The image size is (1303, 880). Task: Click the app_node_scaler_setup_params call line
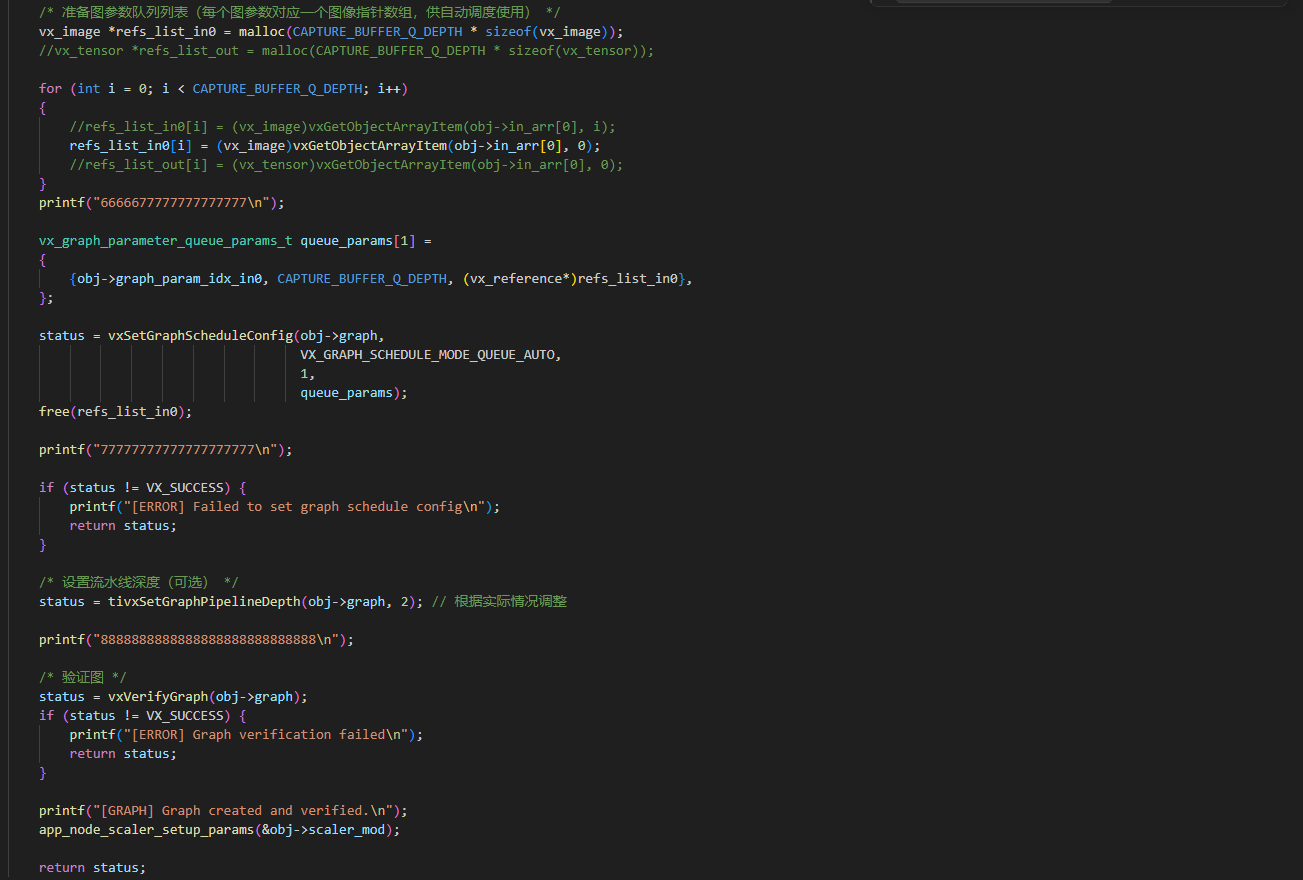[220, 829]
